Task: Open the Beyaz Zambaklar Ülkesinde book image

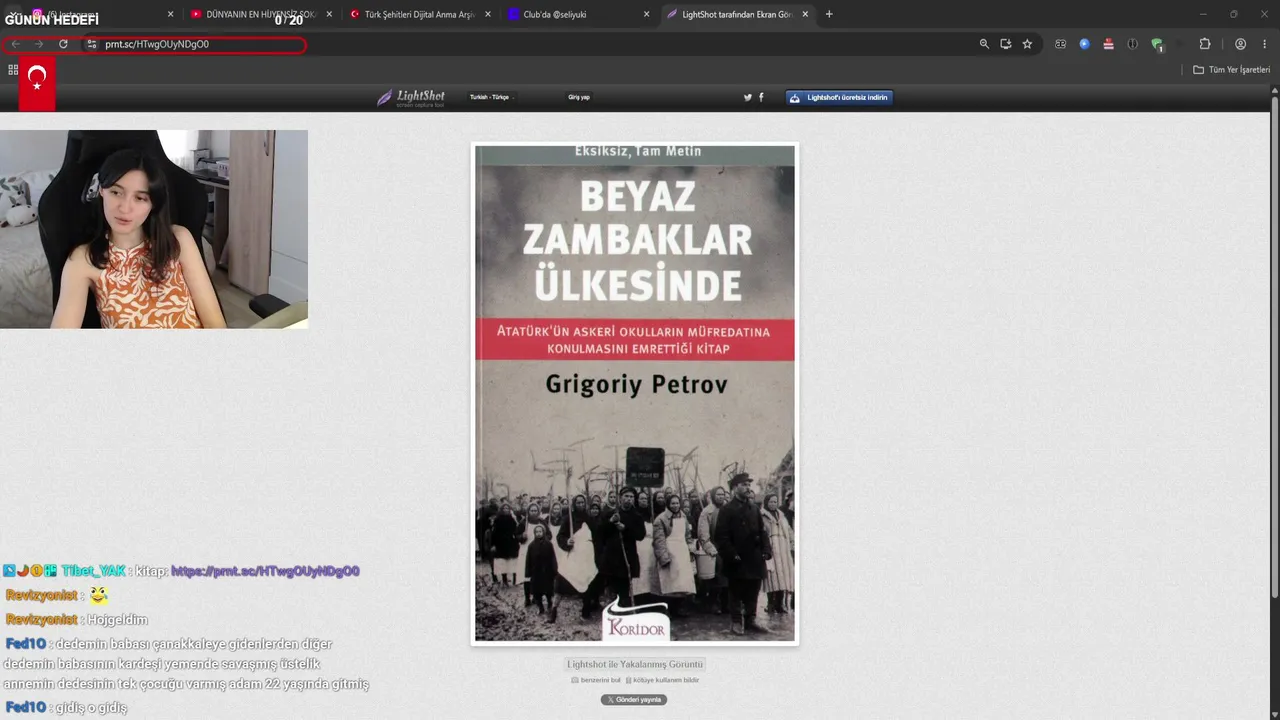Action: 635,393
